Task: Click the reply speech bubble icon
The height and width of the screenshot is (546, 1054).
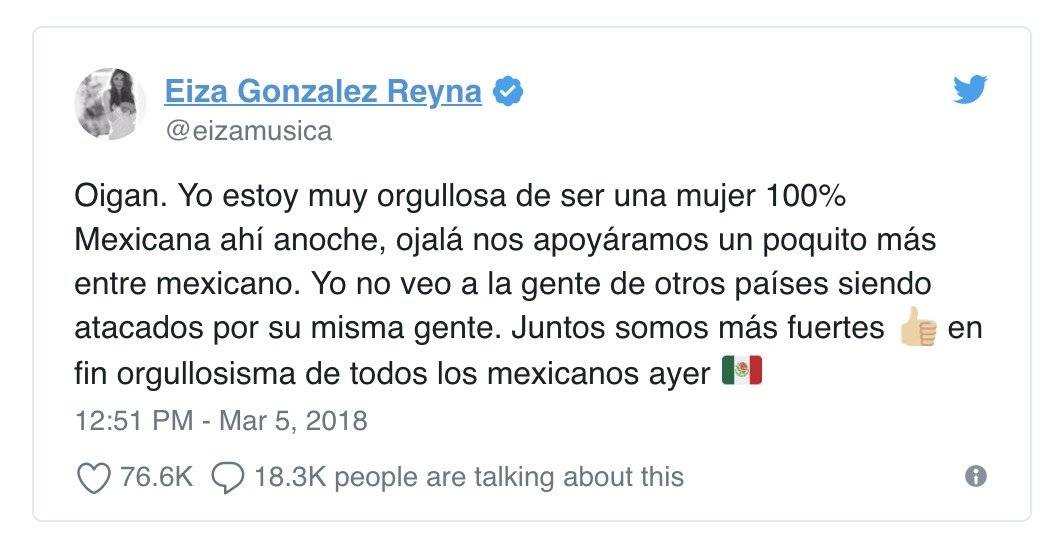Action: pos(227,478)
